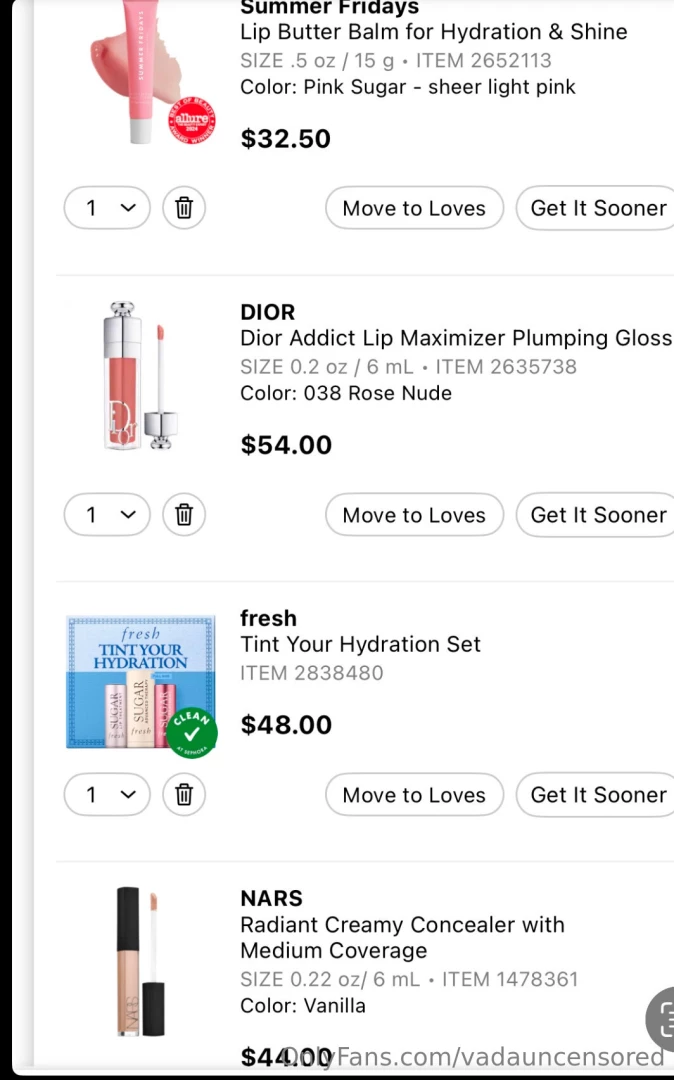This screenshot has height=1080, width=674.
Task: Click Clean at Sephora green badge
Action: coord(192,733)
